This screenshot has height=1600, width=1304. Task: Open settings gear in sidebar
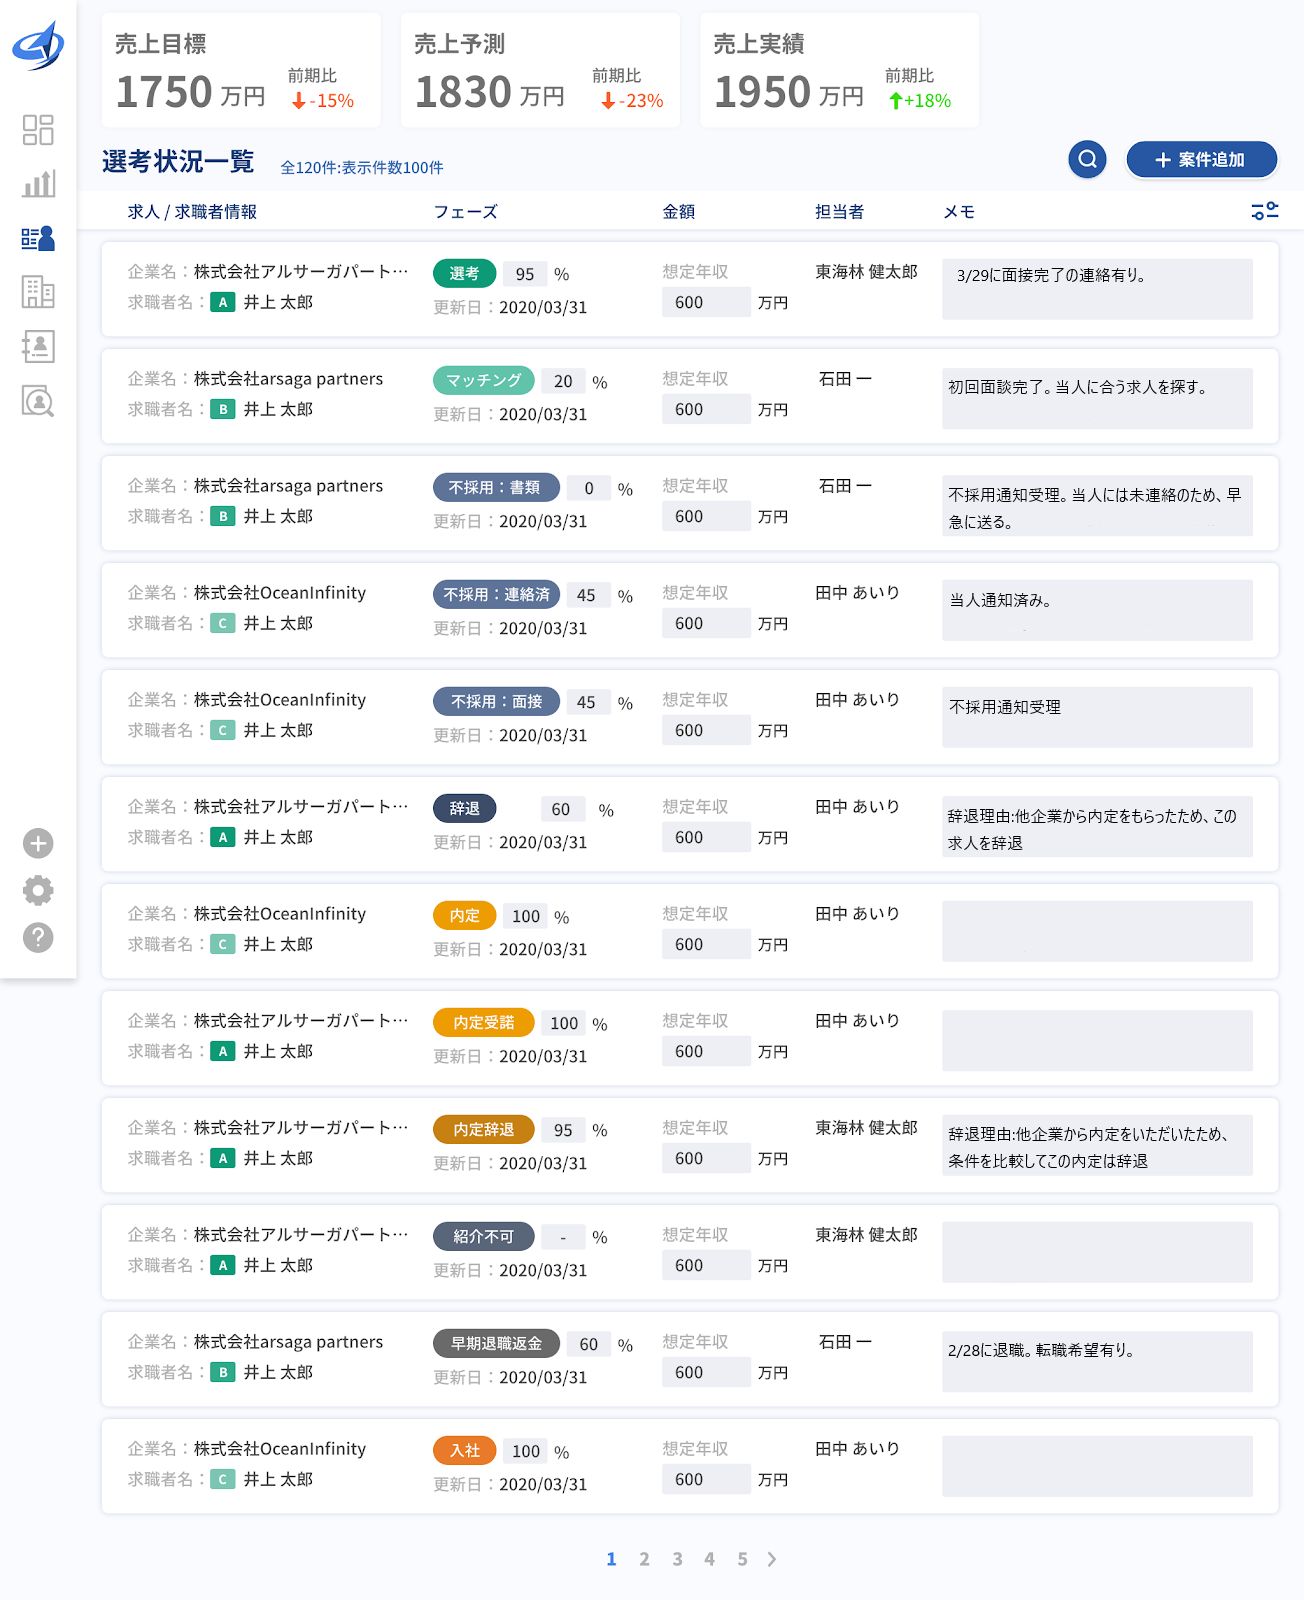38,890
